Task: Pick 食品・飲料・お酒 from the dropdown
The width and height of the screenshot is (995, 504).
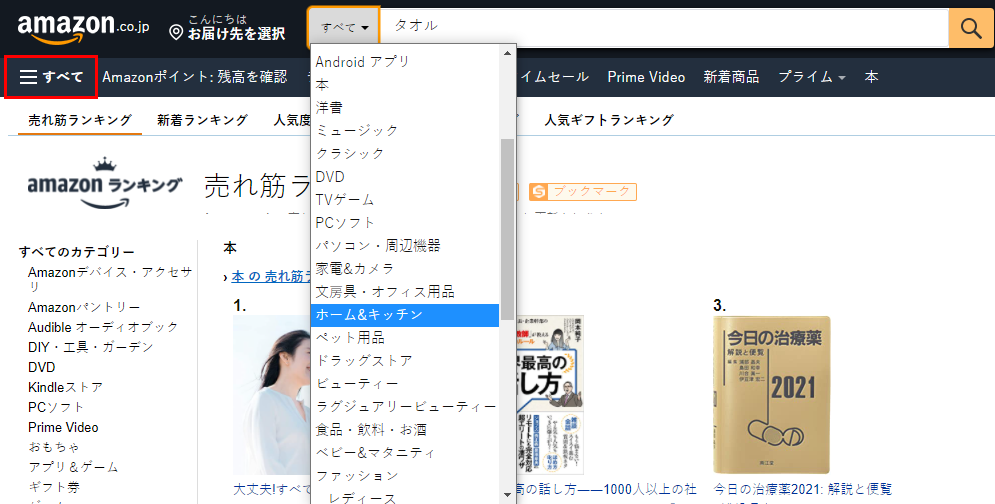Action: point(405,430)
